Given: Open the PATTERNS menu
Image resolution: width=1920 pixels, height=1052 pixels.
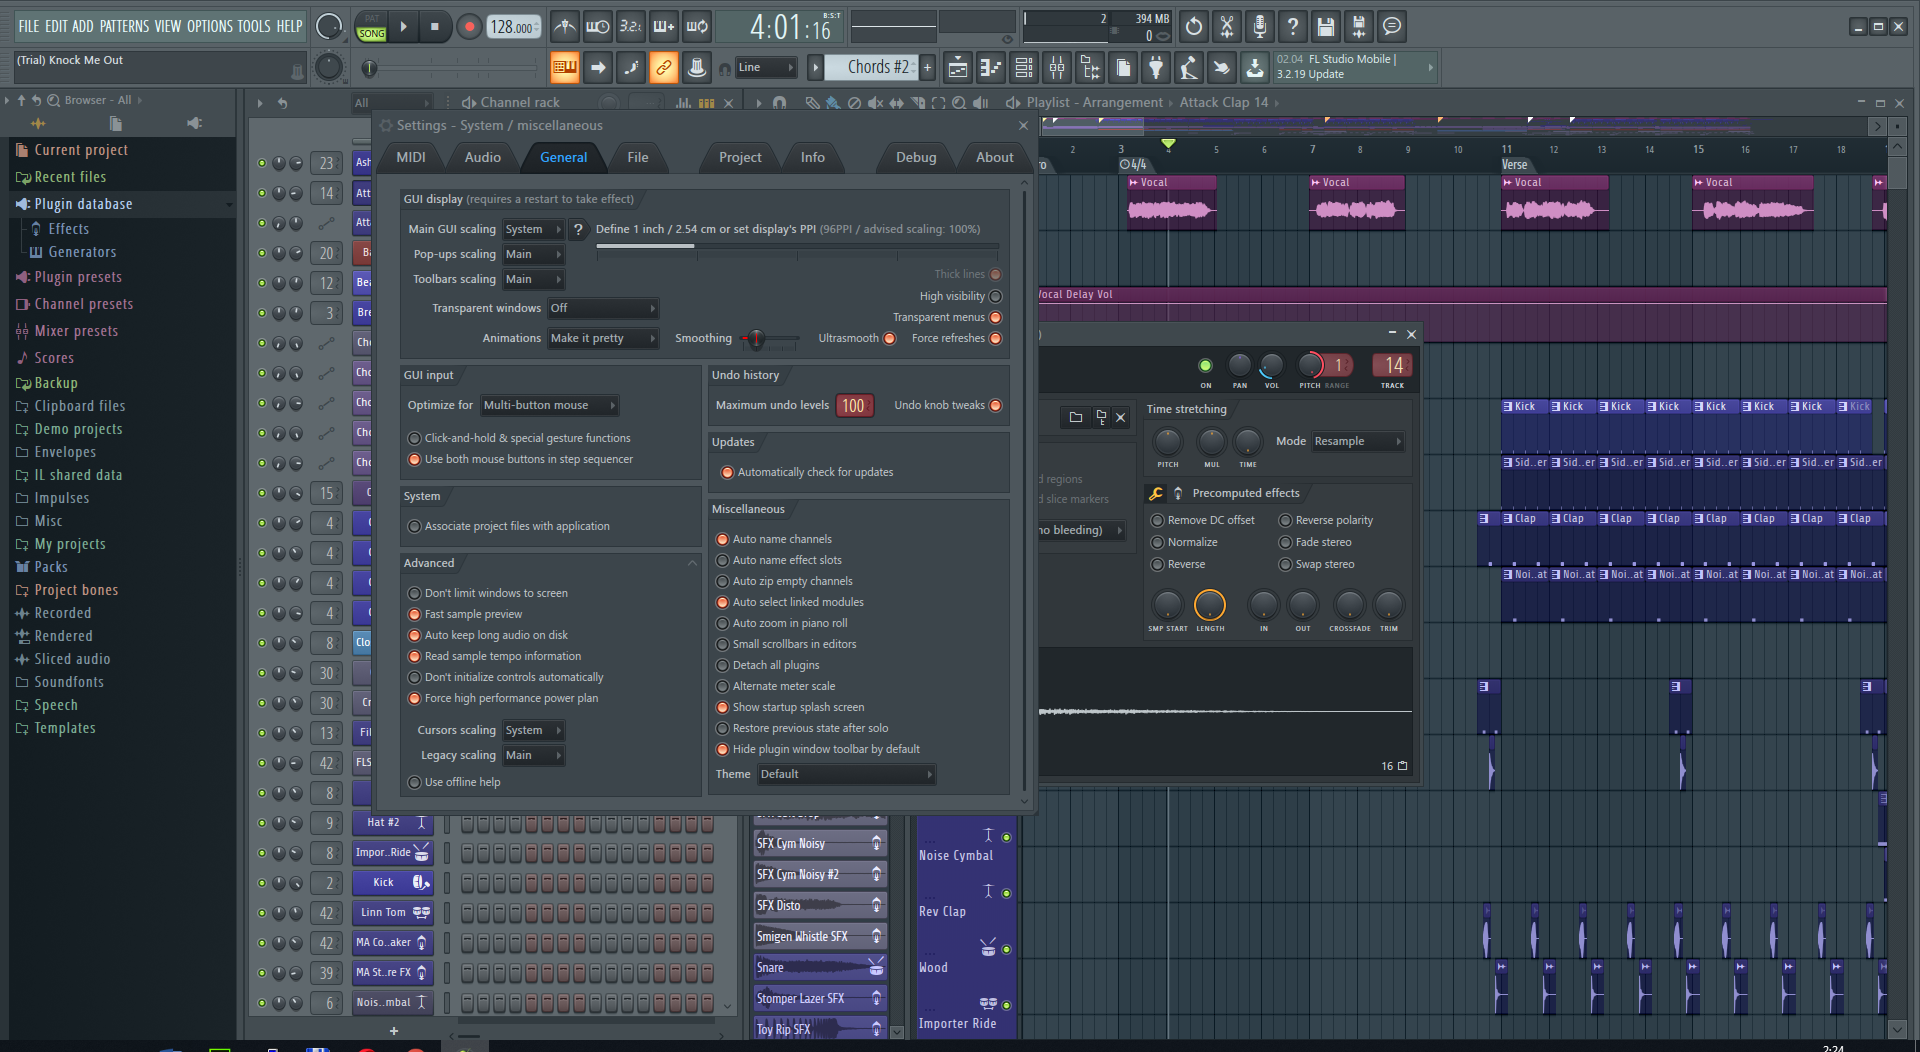Looking at the screenshot, I should point(124,26).
